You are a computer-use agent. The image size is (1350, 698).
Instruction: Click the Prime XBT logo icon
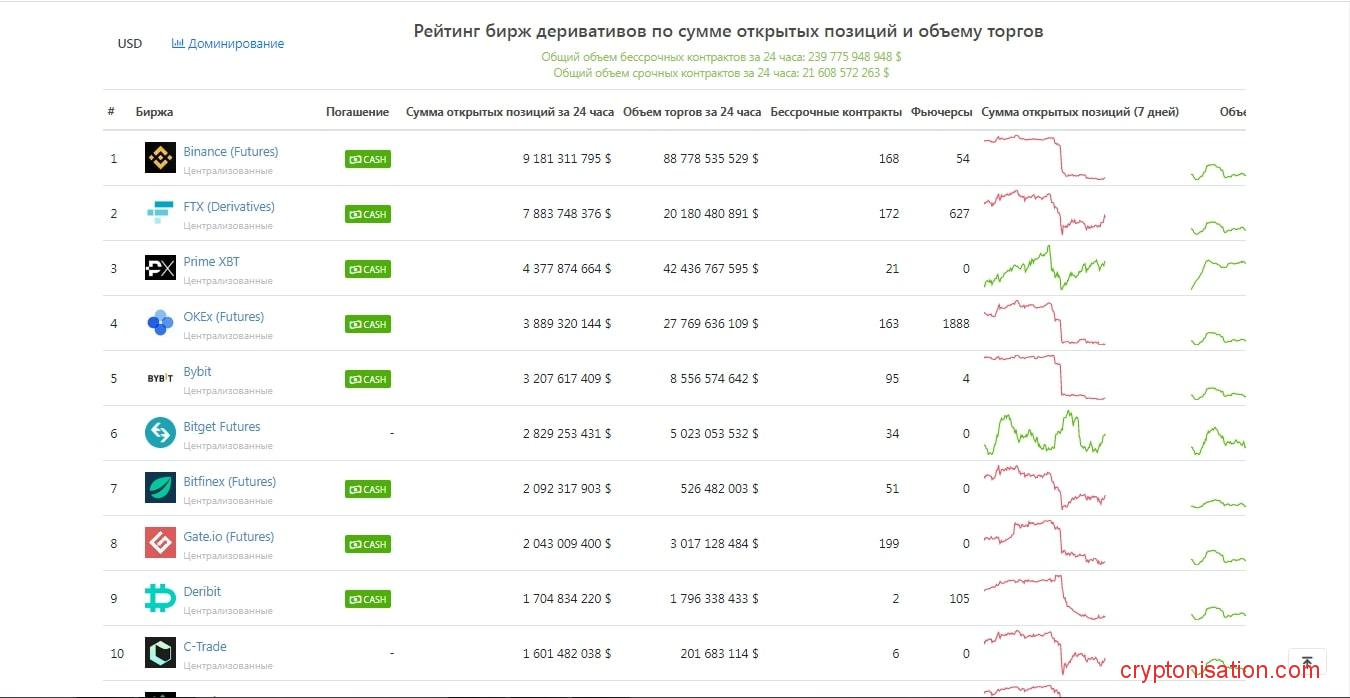coord(160,268)
